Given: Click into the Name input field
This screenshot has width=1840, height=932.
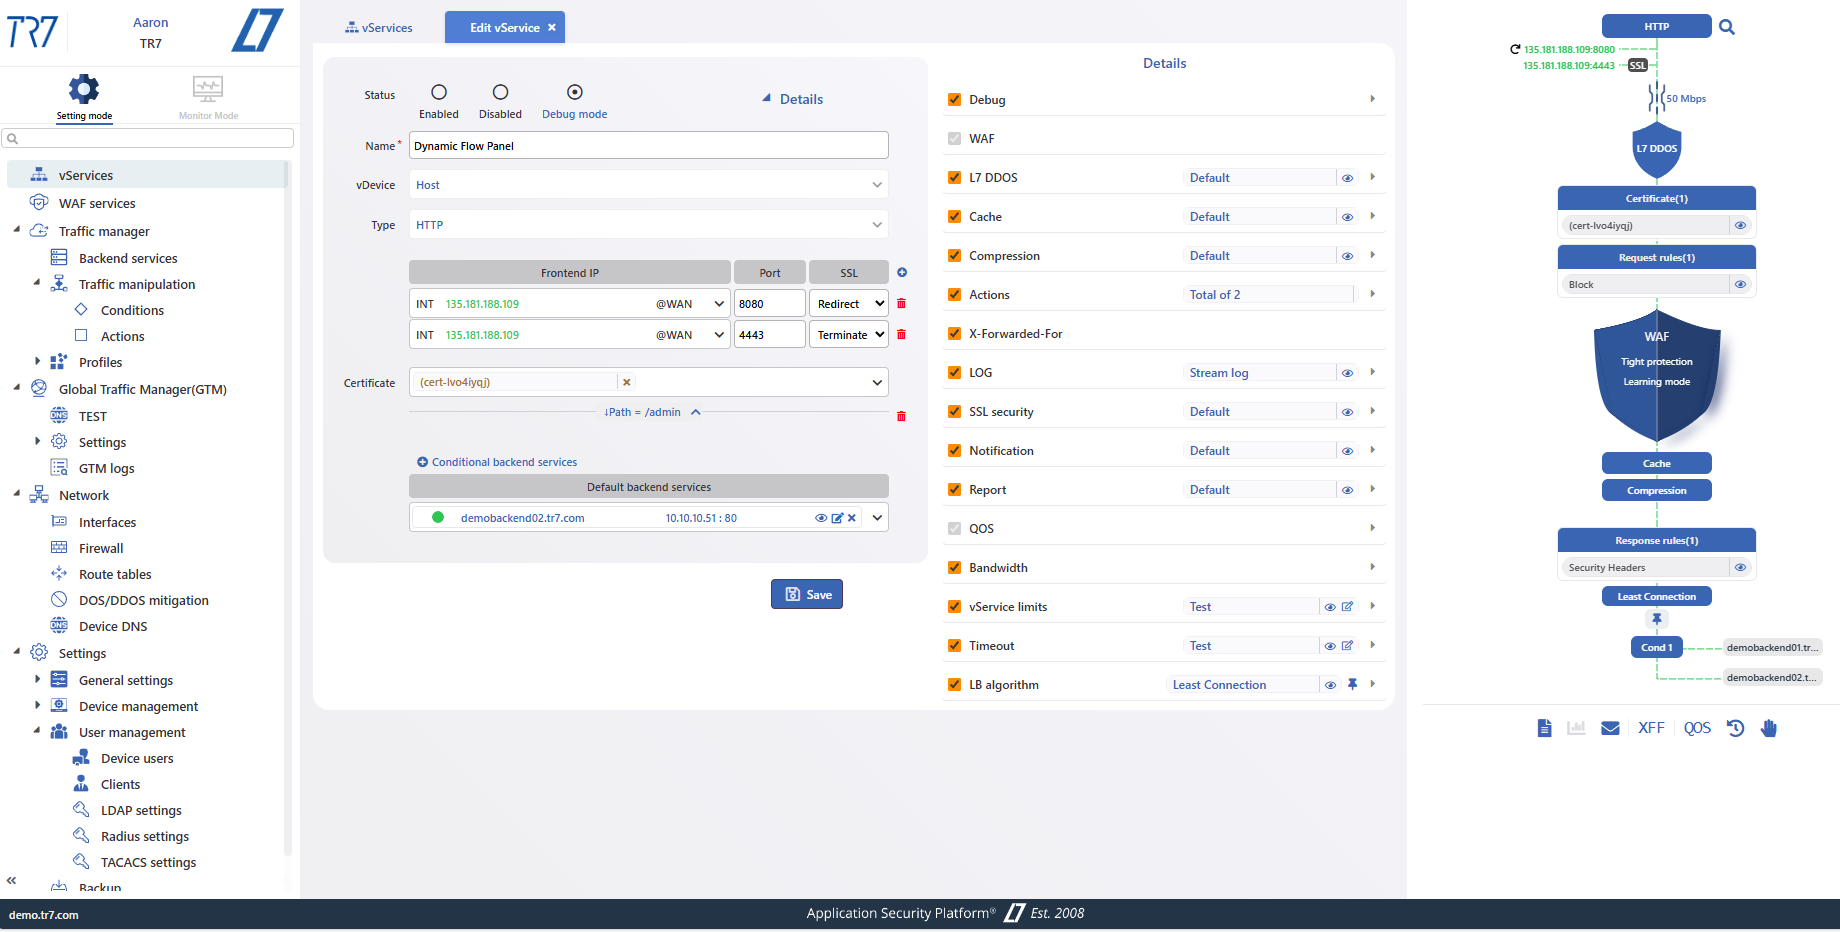Looking at the screenshot, I should click(648, 146).
